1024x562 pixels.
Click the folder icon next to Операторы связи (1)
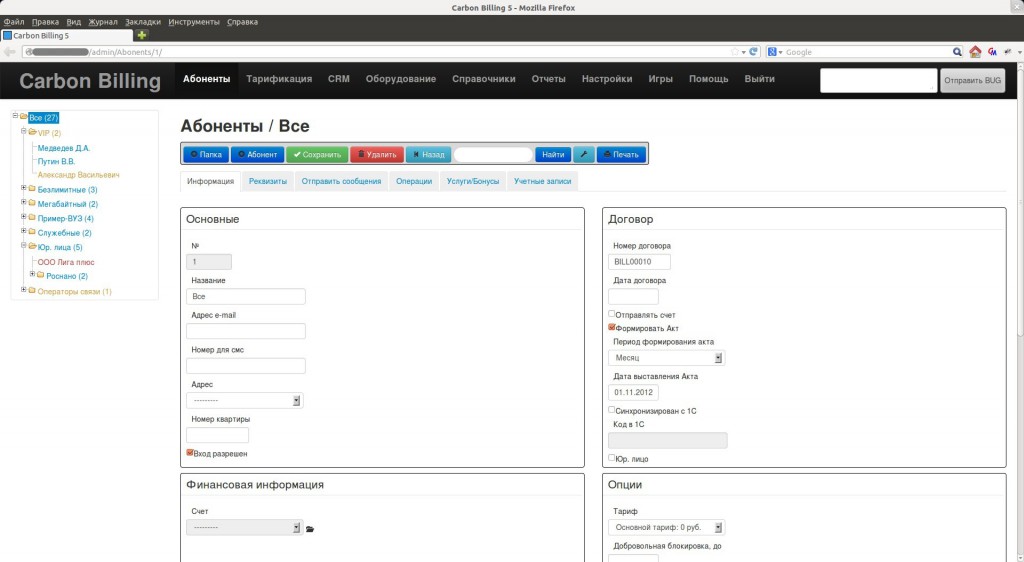pyautogui.click(x=32, y=290)
